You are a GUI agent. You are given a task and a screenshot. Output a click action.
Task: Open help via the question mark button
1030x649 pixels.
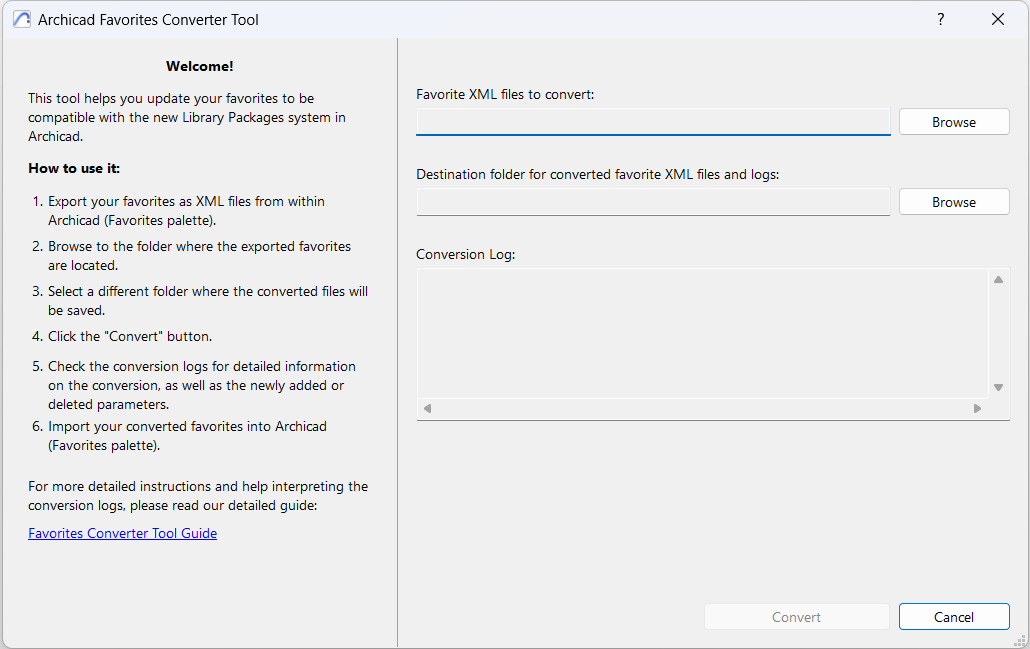940,19
